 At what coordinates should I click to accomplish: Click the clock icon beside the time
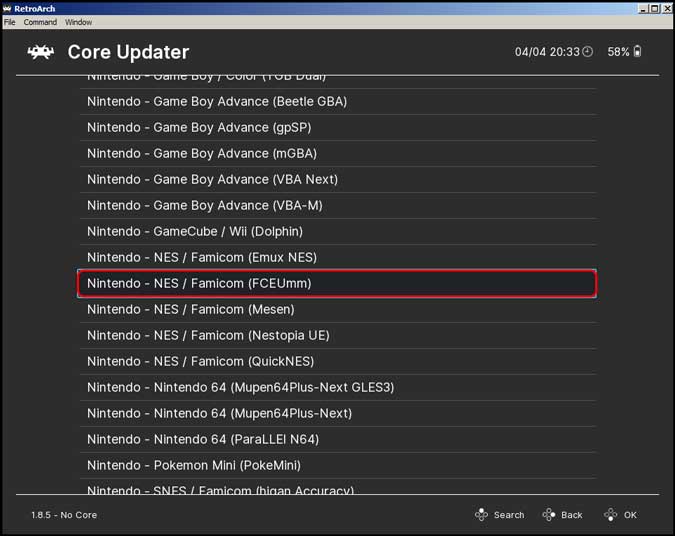point(588,52)
